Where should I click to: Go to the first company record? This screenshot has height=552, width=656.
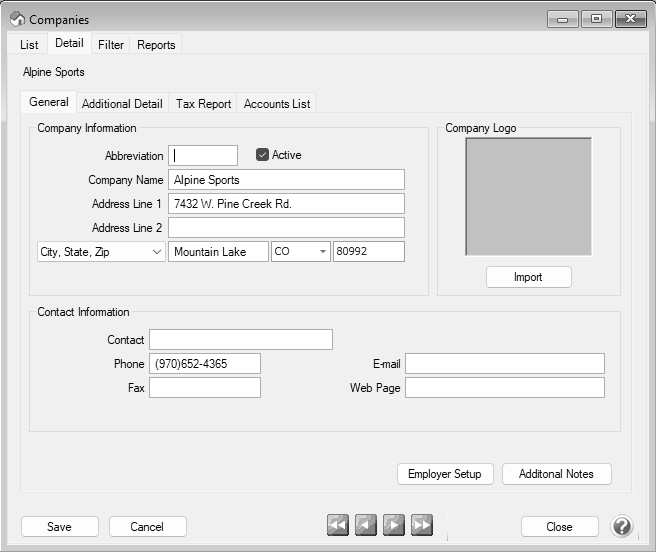click(x=338, y=526)
